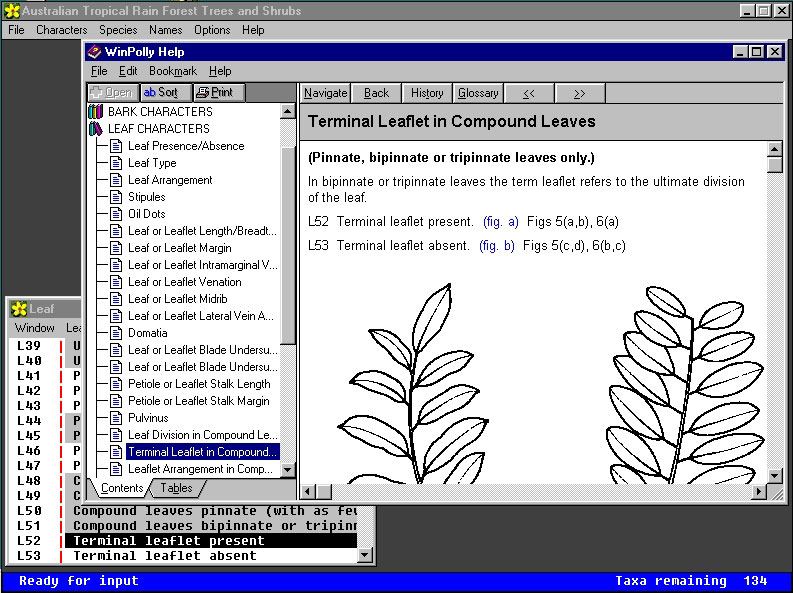Click the greyed Open toolbar button
The width and height of the screenshot is (793, 593).
tap(113, 93)
